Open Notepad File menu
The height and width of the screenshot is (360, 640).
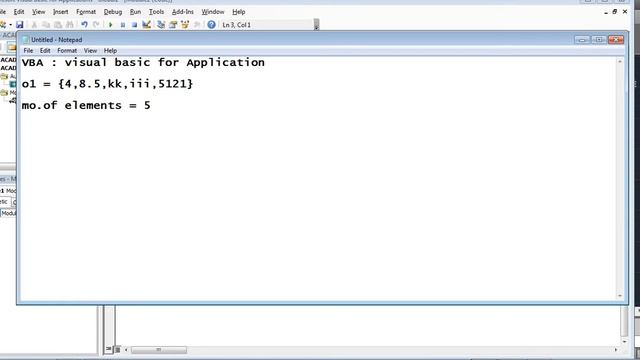point(28,51)
